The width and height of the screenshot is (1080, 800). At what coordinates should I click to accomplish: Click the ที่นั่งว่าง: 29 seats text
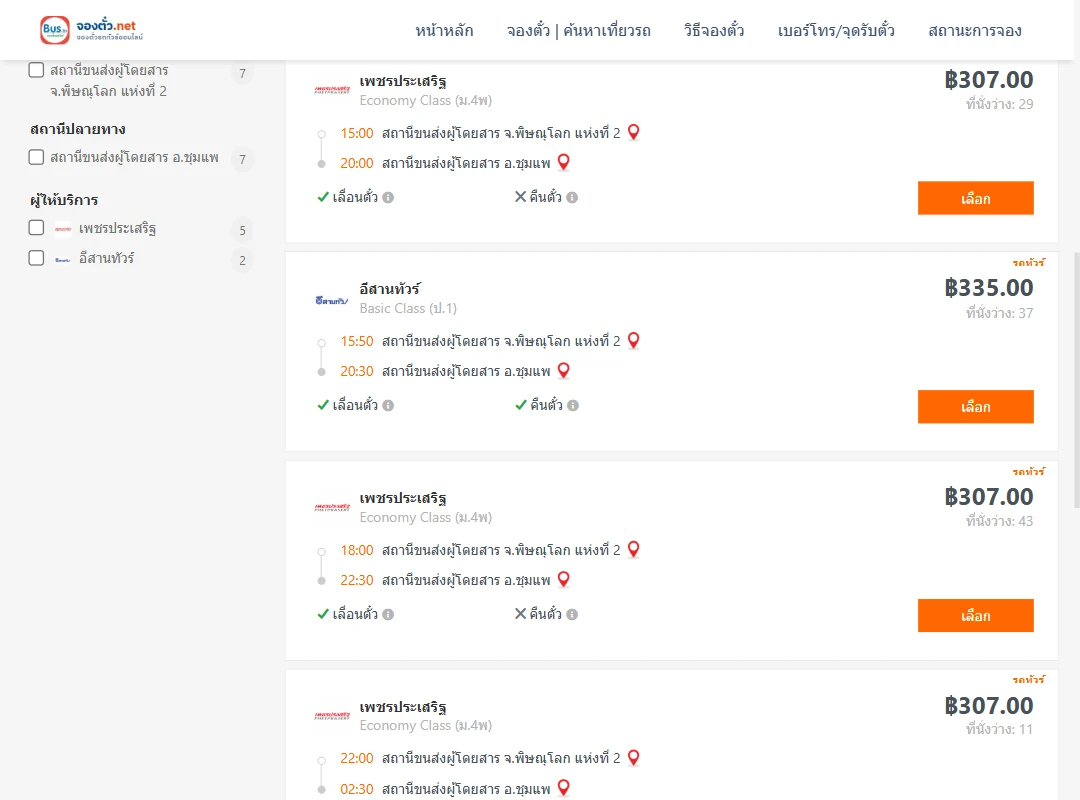(999, 104)
